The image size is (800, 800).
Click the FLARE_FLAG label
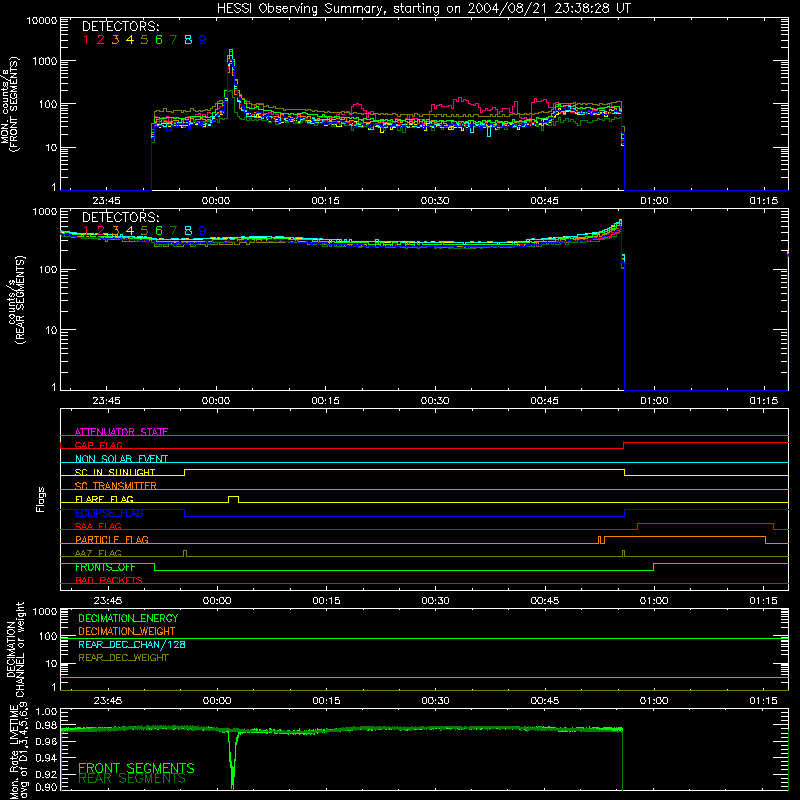tap(104, 499)
